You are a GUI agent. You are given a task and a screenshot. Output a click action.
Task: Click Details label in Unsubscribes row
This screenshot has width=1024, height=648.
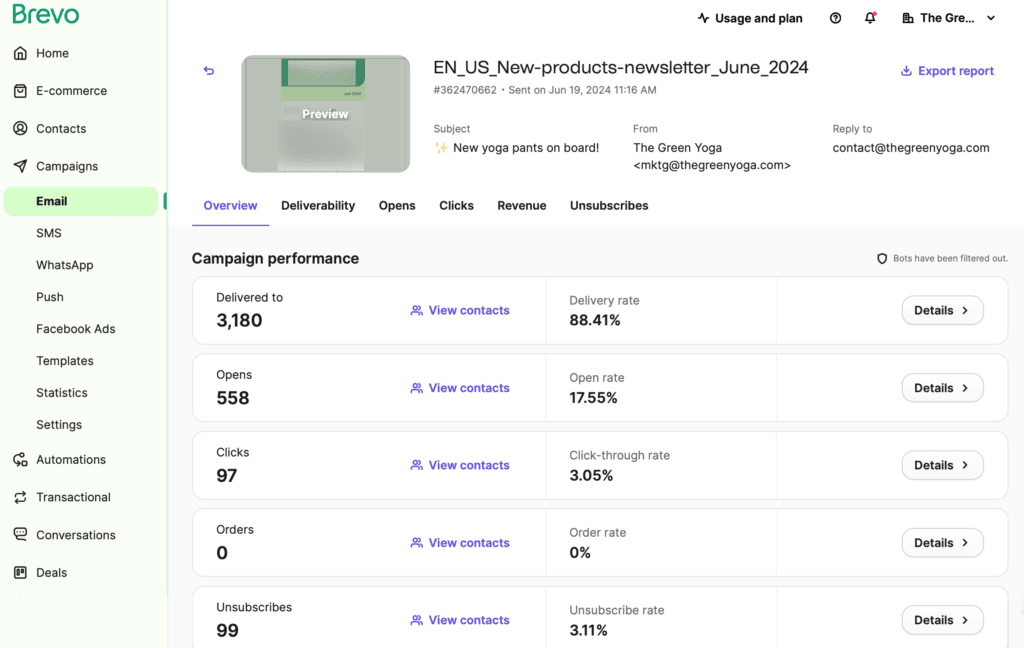point(933,620)
